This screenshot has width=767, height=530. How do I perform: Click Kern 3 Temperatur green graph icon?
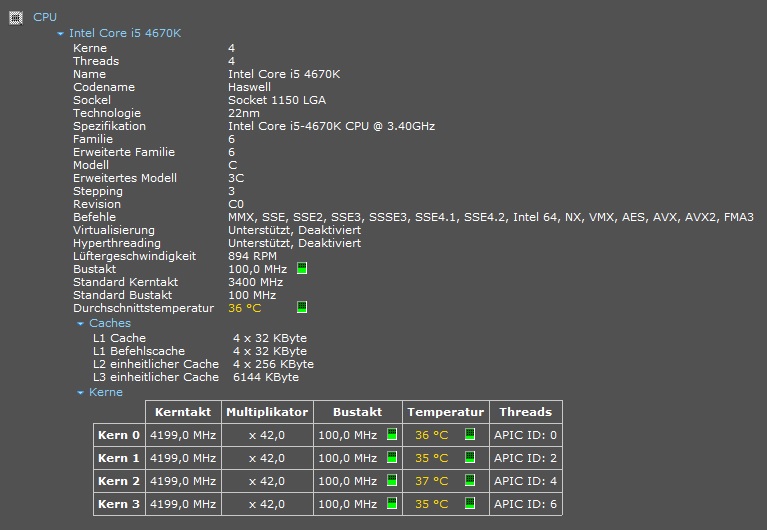click(470, 503)
